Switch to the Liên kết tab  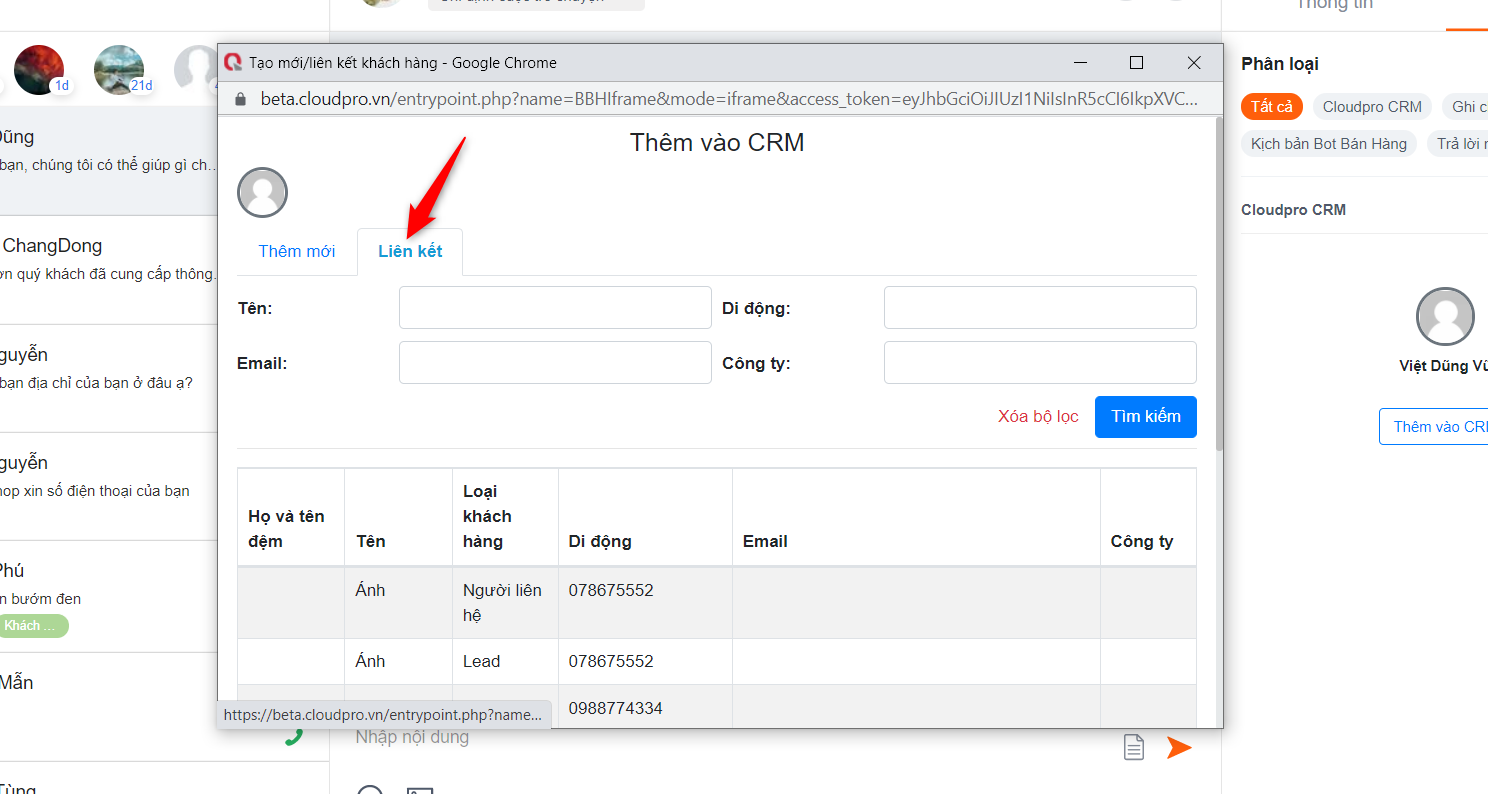(x=410, y=251)
